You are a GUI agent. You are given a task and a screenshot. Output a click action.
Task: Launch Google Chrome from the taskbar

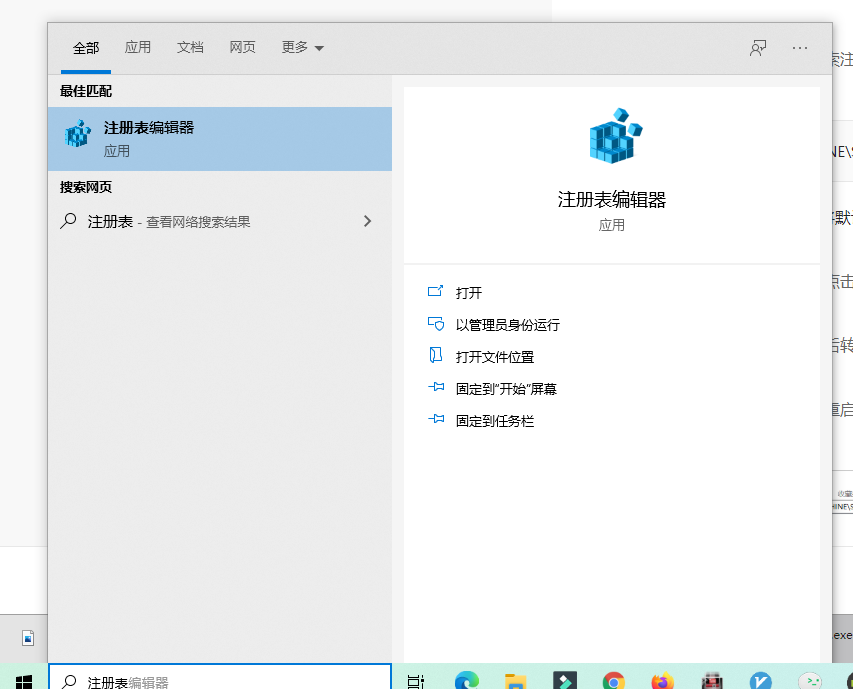[611, 679]
